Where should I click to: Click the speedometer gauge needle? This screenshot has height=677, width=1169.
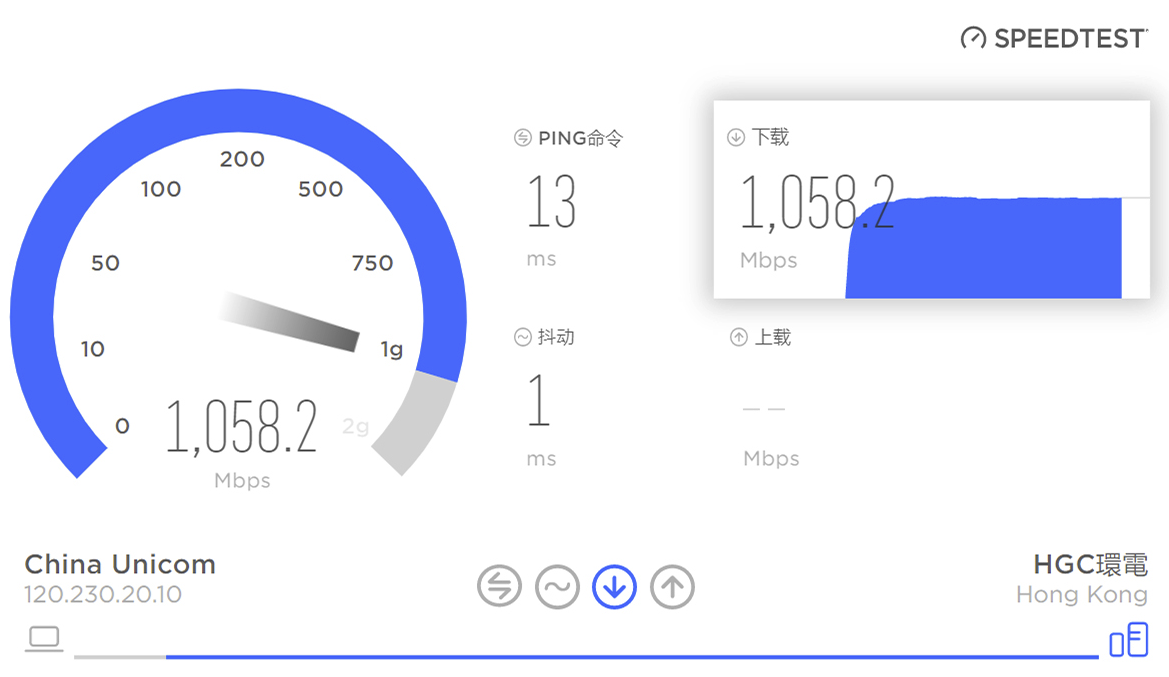(292, 322)
